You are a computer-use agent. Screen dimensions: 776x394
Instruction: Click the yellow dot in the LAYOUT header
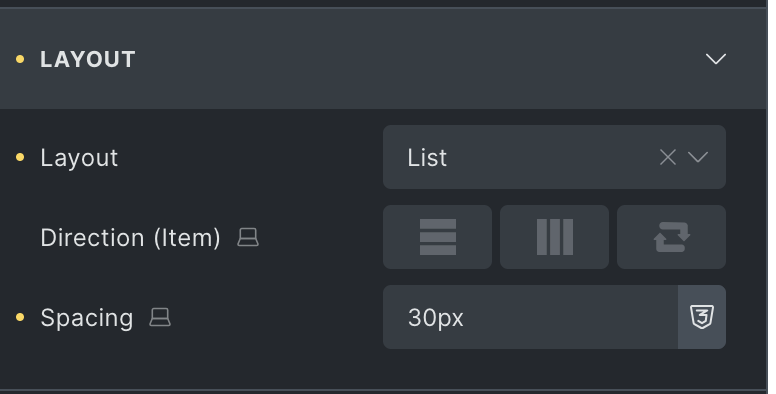pos(20,59)
